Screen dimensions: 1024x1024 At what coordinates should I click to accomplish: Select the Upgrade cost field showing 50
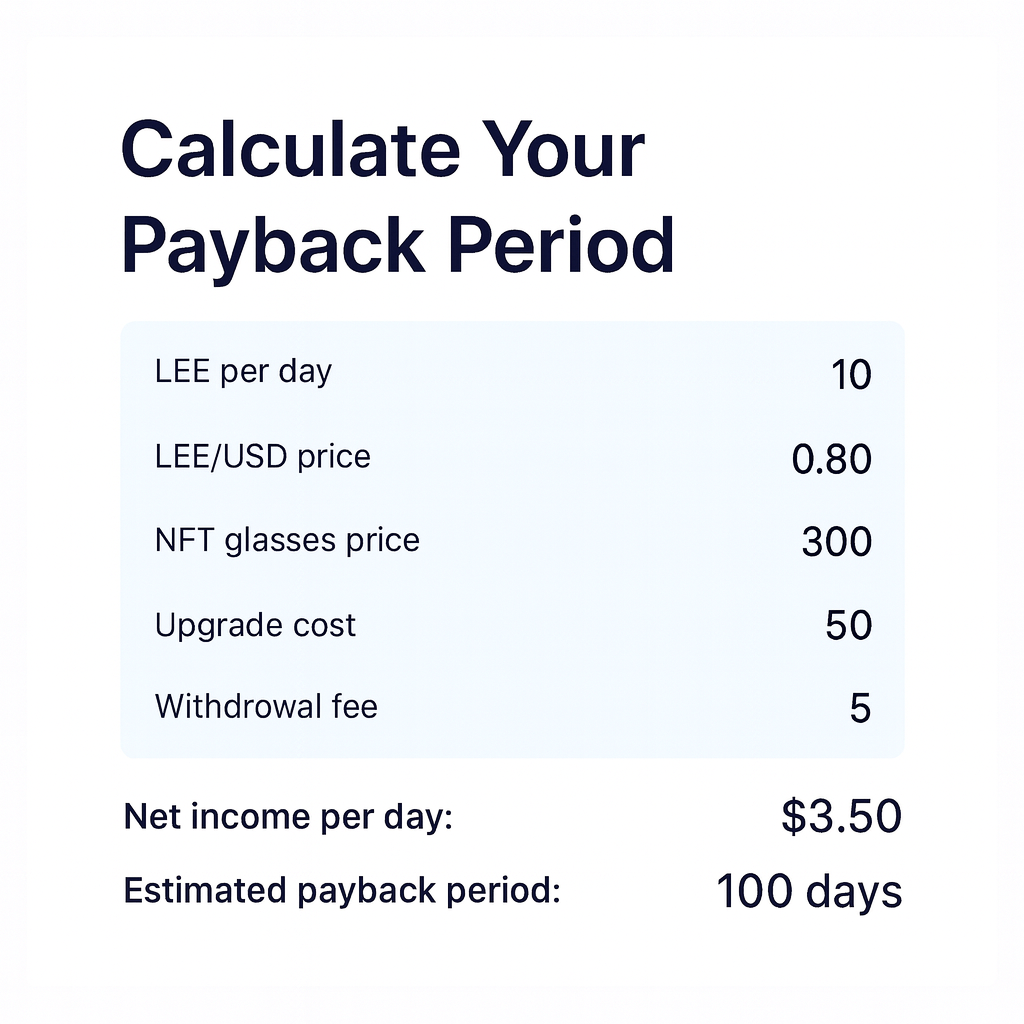click(848, 626)
